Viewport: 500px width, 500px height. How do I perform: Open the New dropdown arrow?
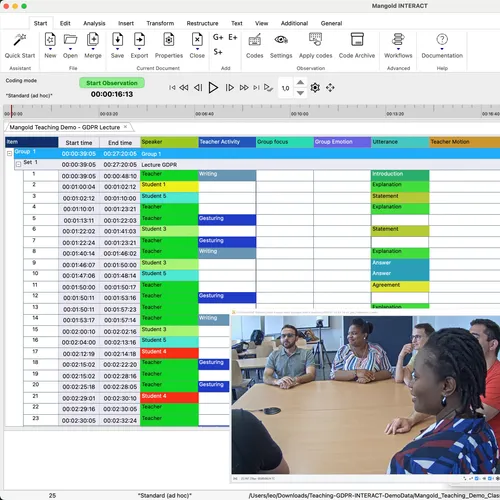coord(50,49)
